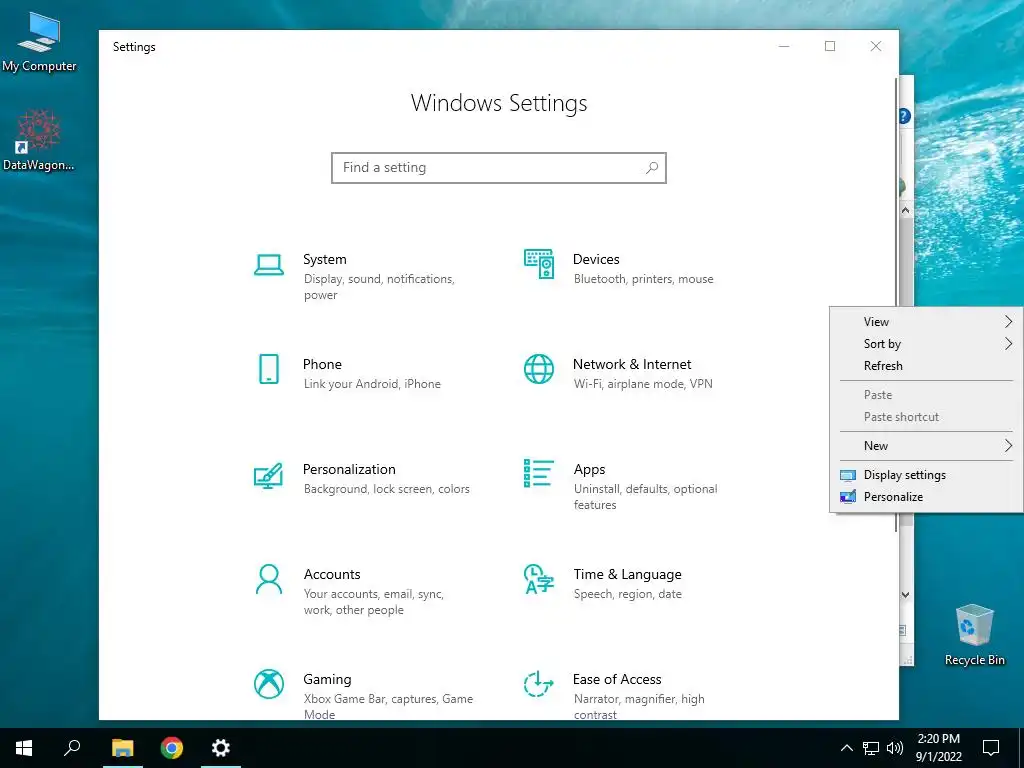Click the search magnifier in Find a setting

tap(652, 168)
